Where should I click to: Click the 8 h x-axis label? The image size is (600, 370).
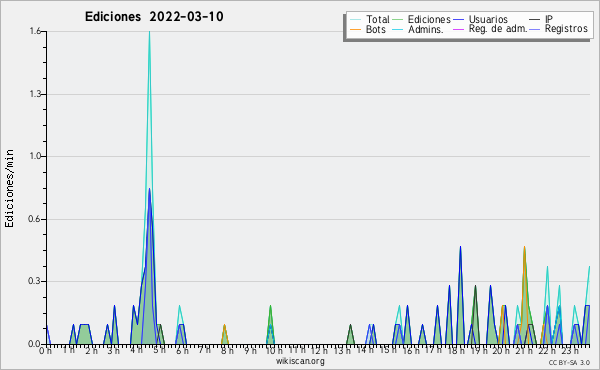(x=227, y=350)
